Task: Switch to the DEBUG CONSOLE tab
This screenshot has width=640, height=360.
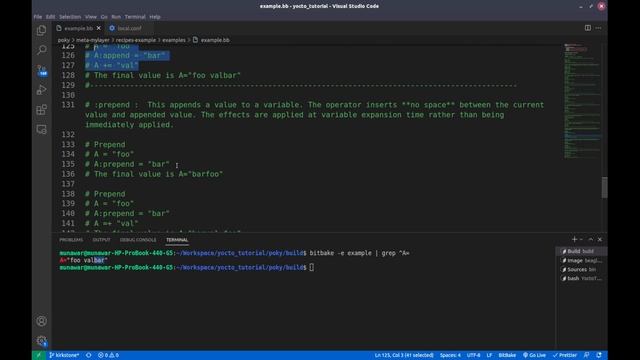Action: coord(138,240)
